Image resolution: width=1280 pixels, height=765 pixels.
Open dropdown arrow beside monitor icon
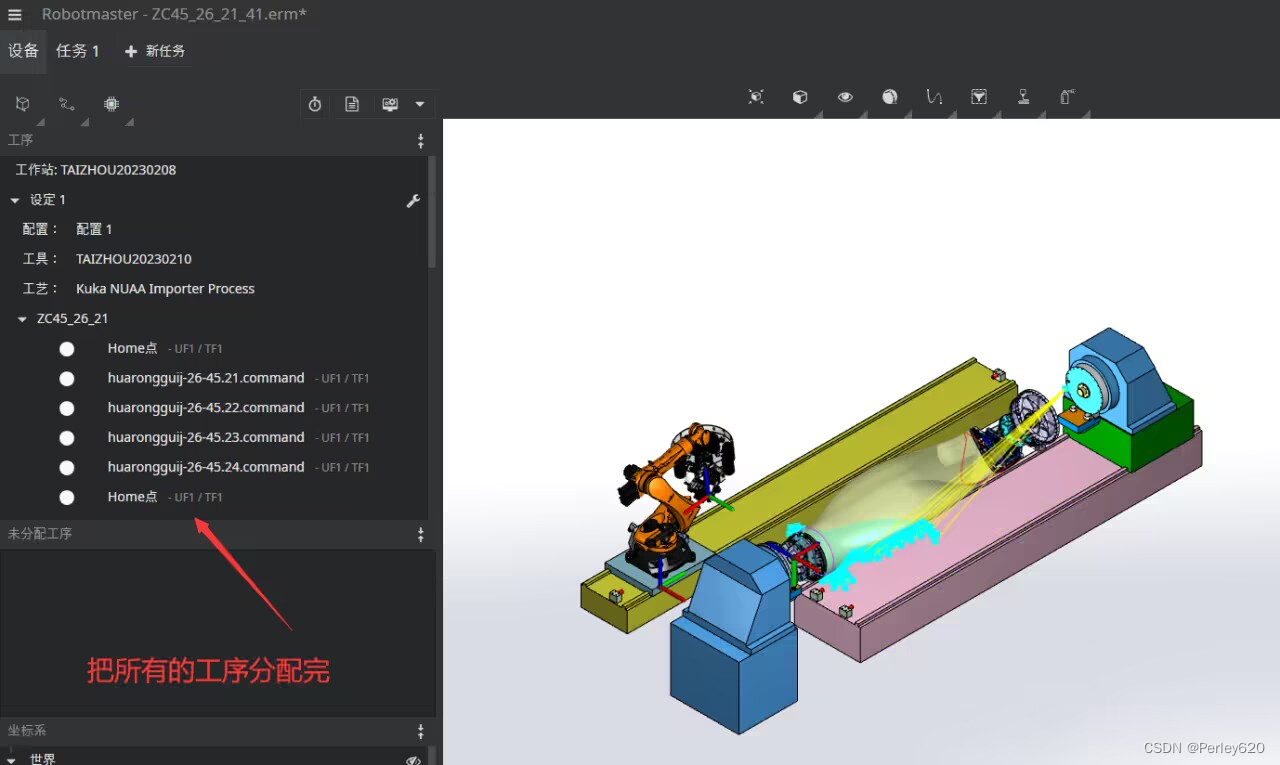pos(420,104)
